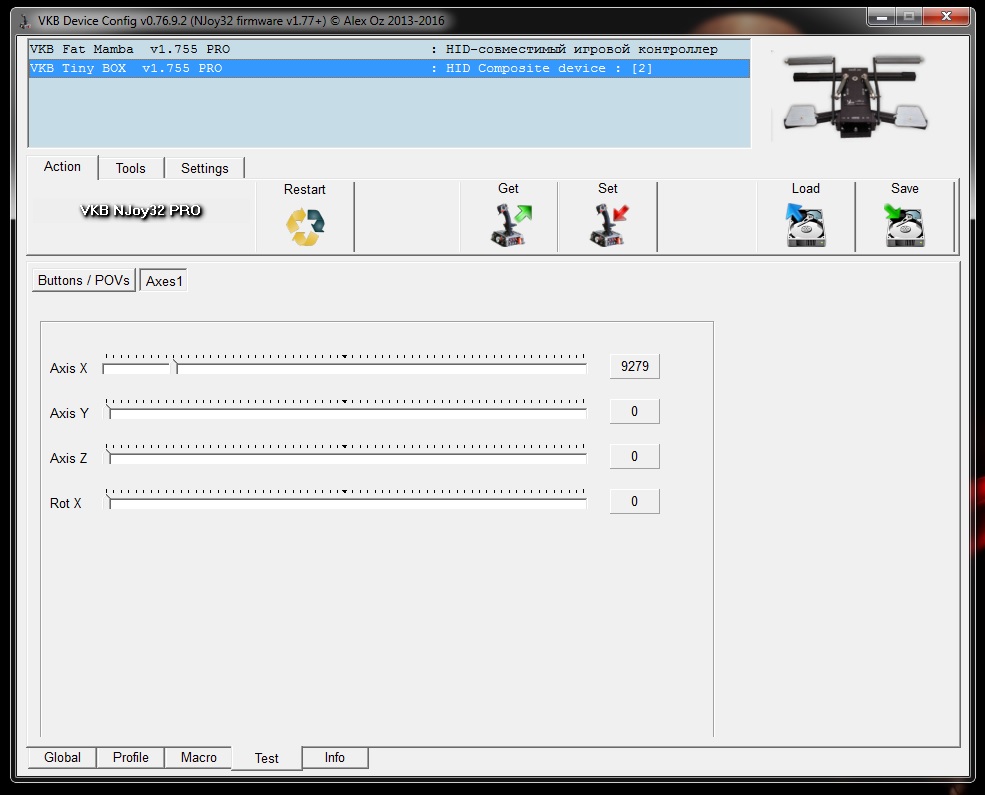Screen dimensions: 985x795
Task: Open the Buttons / POVs sub-tab
Action: [x=84, y=281]
